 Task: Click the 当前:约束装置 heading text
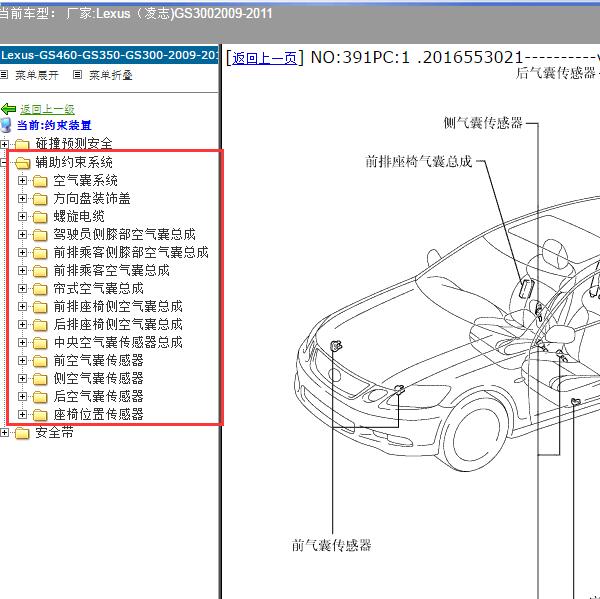[54, 125]
